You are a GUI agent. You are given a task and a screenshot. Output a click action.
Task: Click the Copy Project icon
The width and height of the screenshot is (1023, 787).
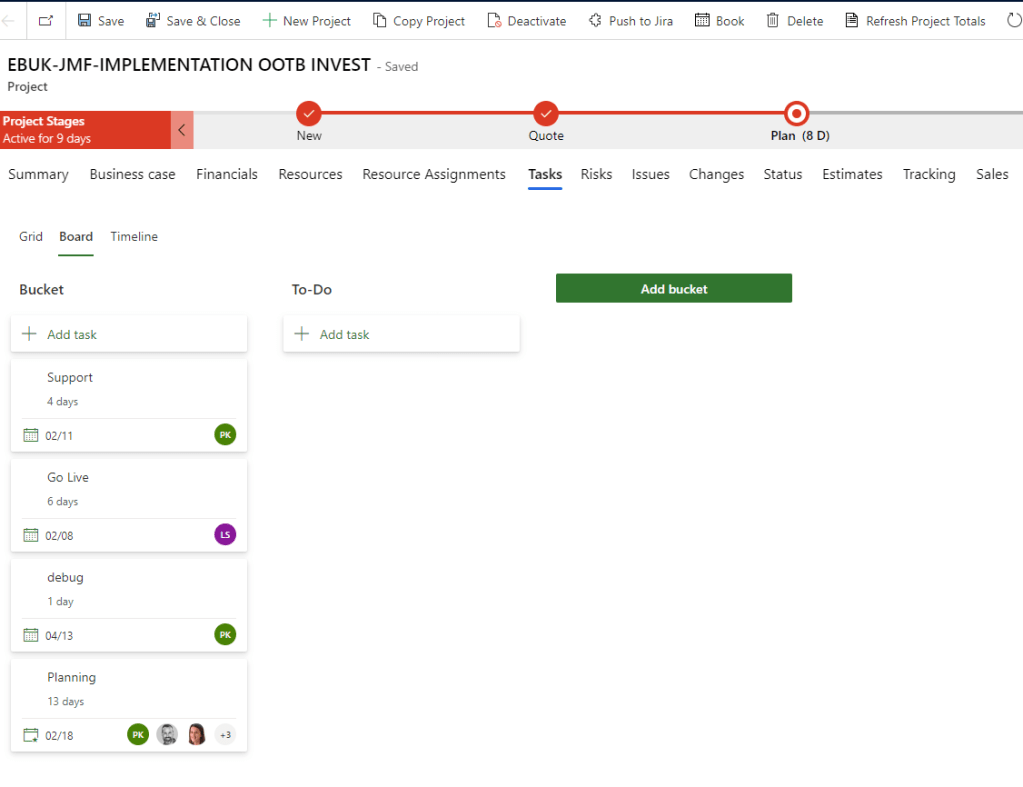pyautogui.click(x=380, y=21)
